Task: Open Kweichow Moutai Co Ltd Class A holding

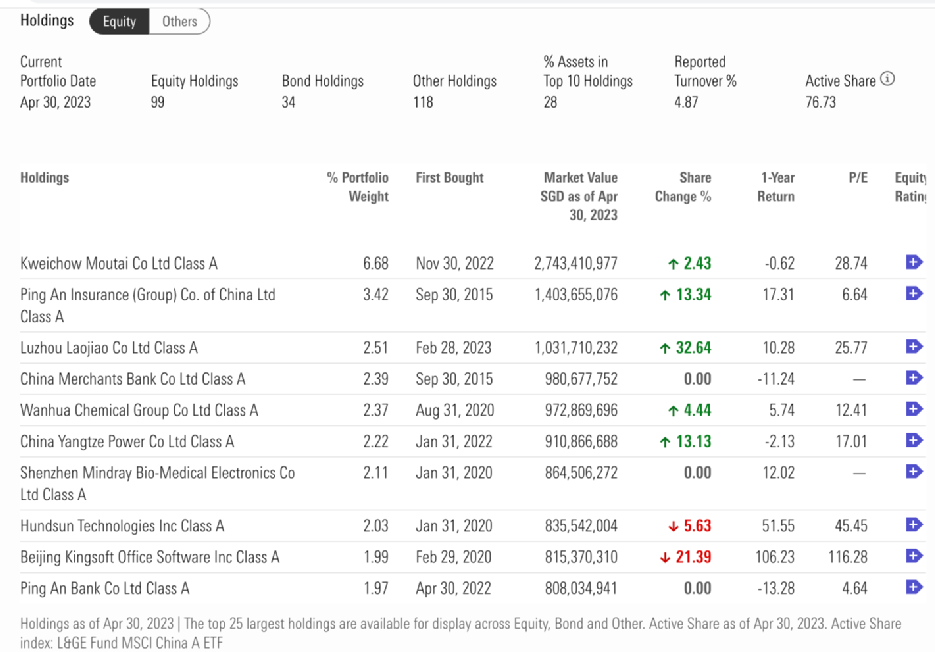Action: click(x=119, y=263)
